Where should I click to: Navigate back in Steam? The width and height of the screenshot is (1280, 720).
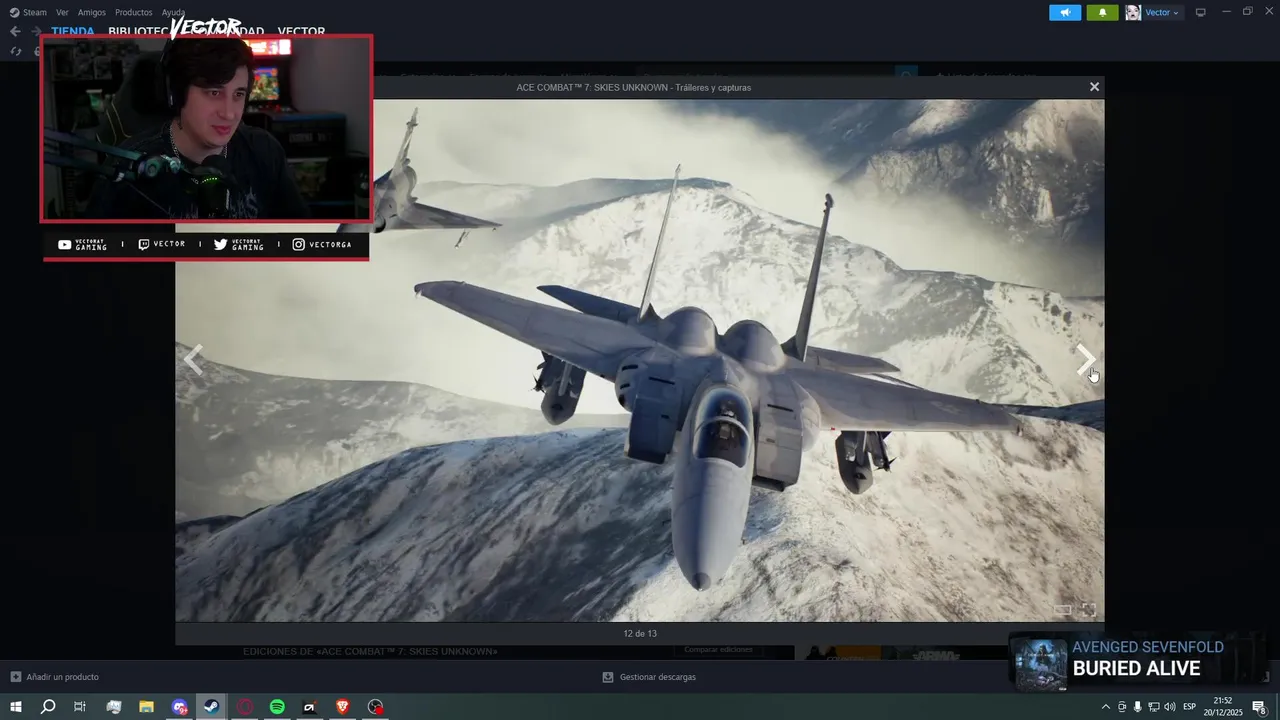click(15, 31)
